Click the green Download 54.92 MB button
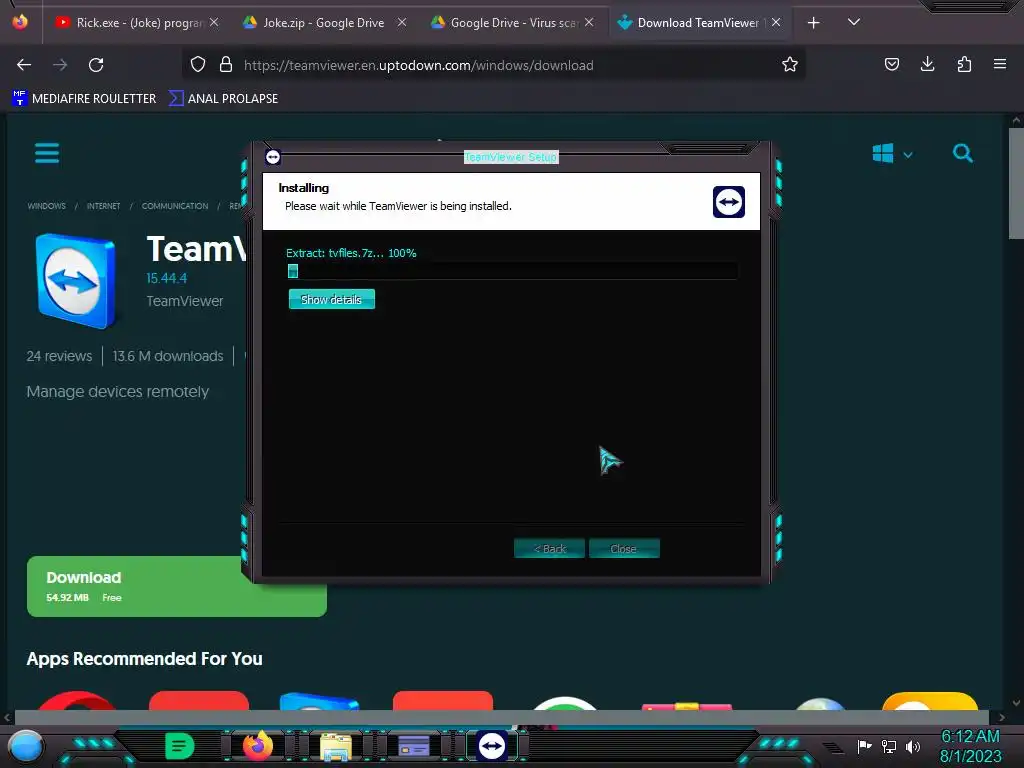Screen dimensions: 1024x768 pos(176,586)
